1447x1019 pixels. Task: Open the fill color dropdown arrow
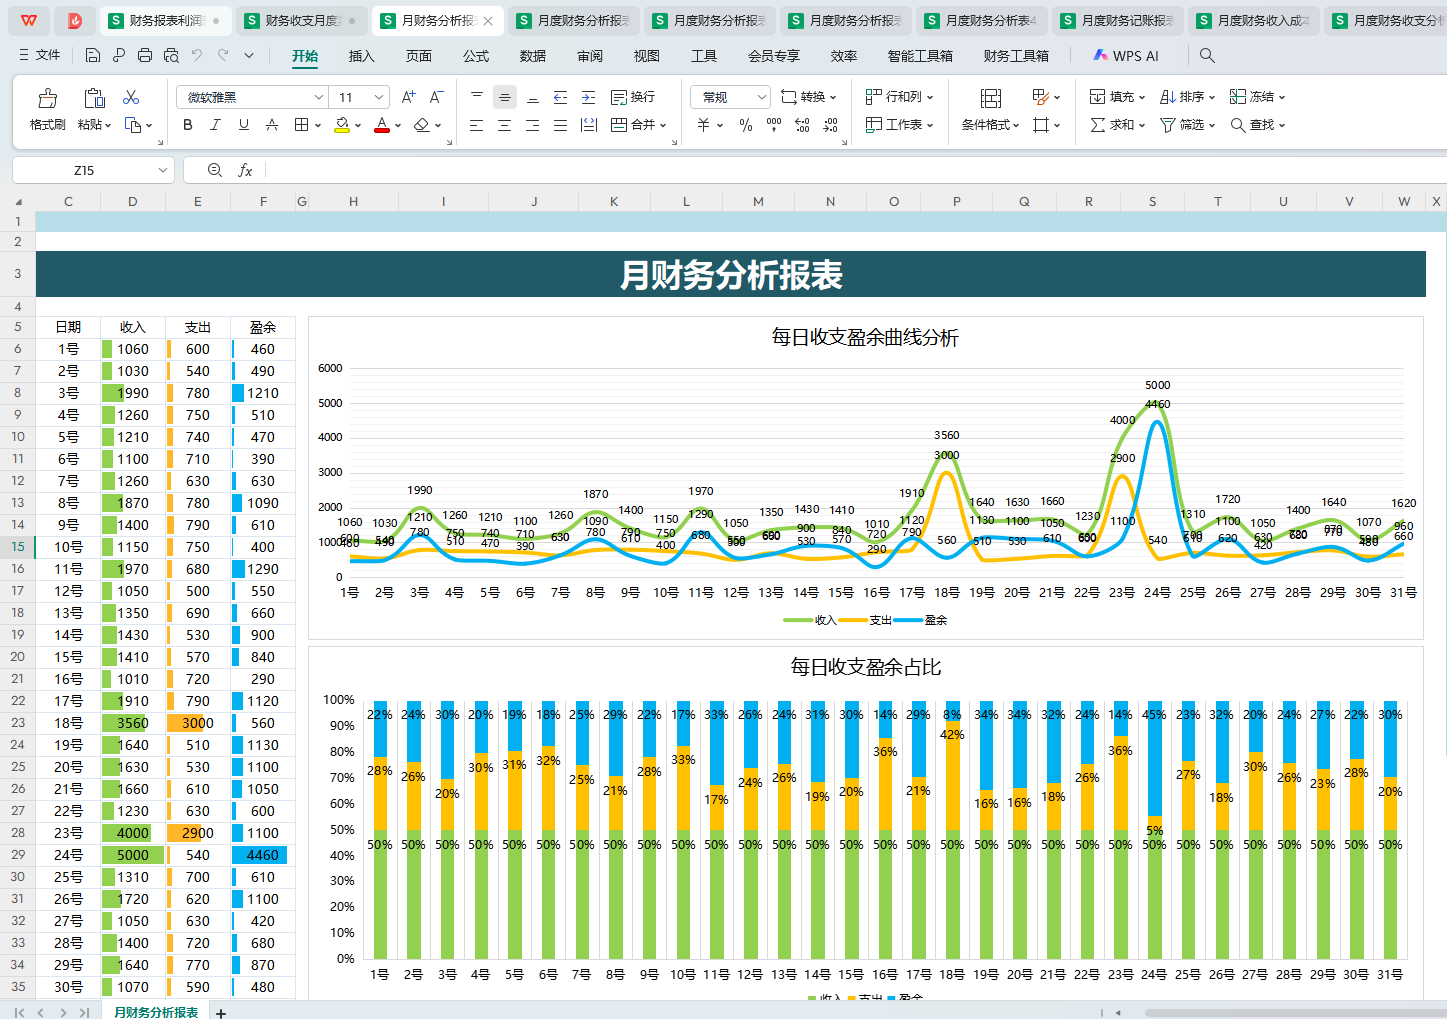coord(356,124)
